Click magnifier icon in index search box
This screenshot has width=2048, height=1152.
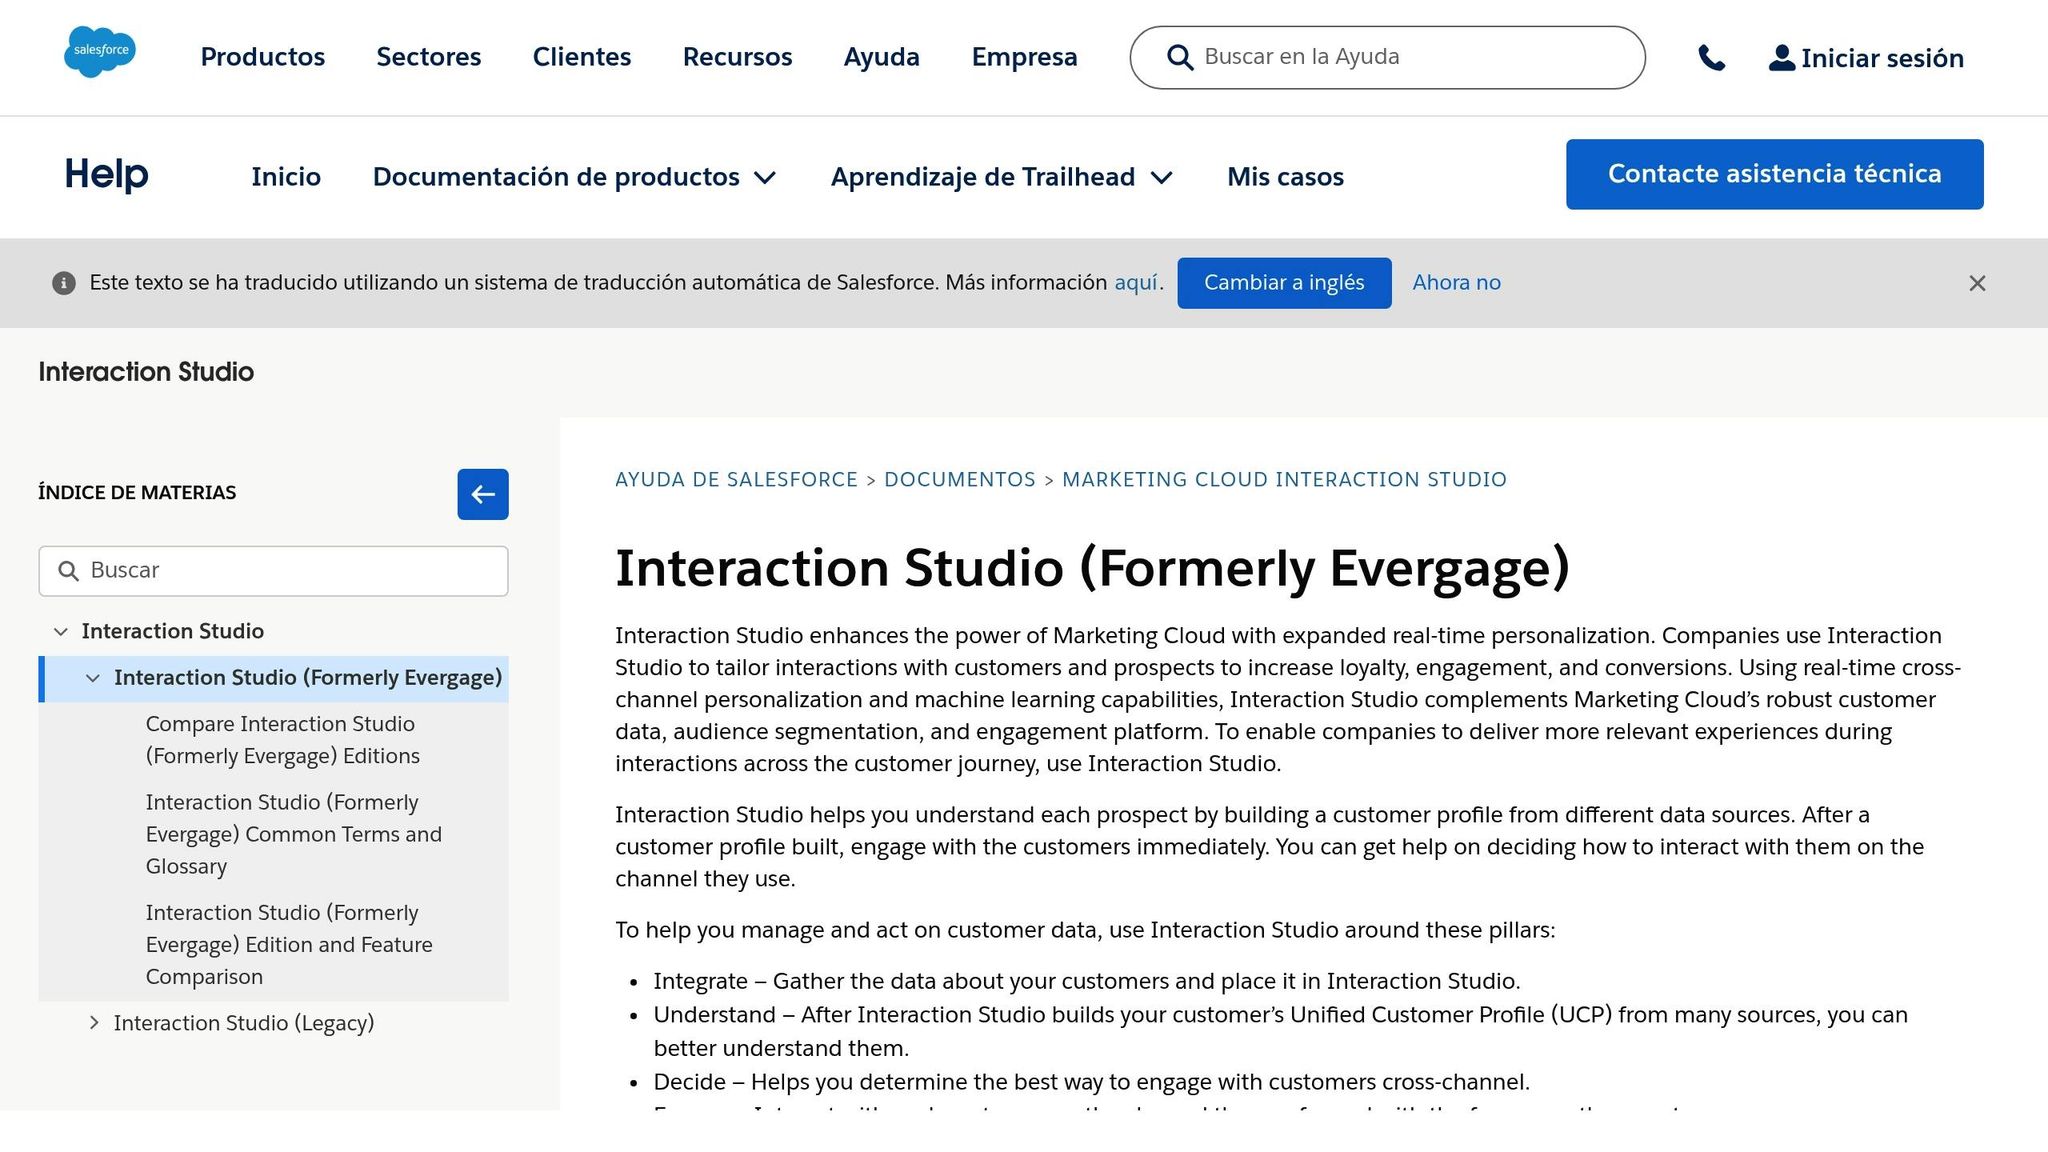click(68, 571)
